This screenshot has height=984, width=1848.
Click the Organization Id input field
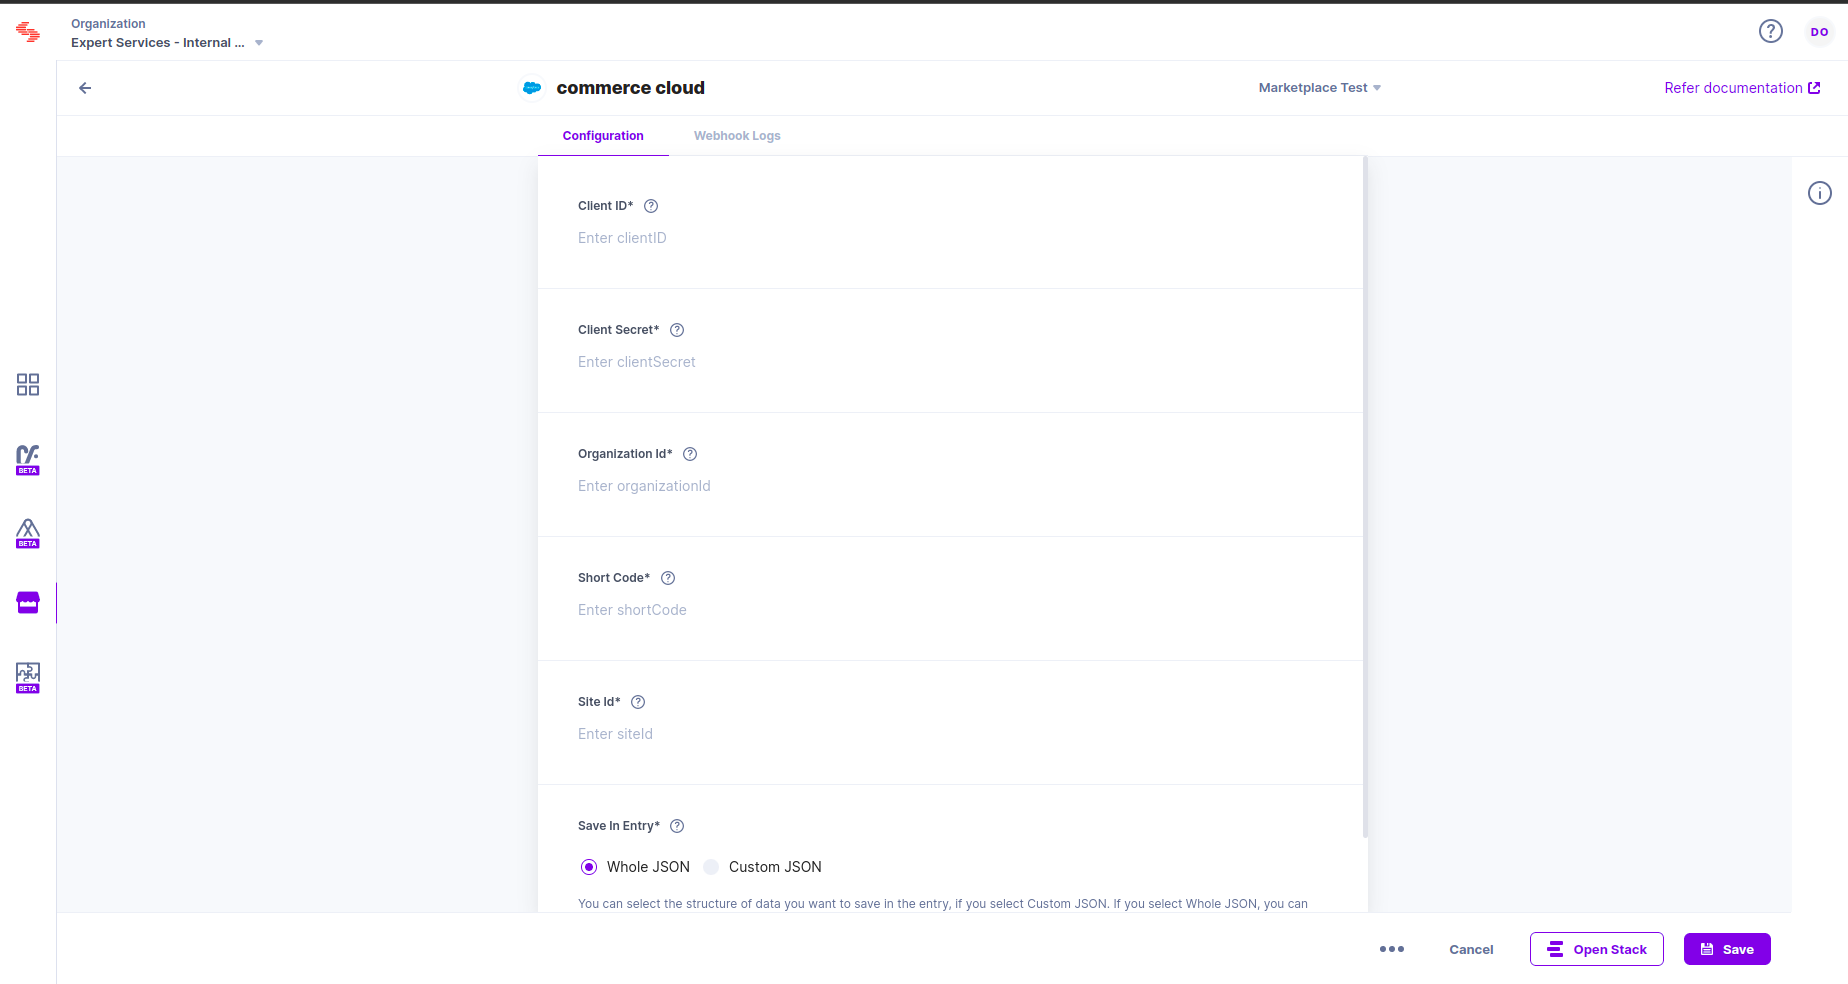[x=950, y=486]
